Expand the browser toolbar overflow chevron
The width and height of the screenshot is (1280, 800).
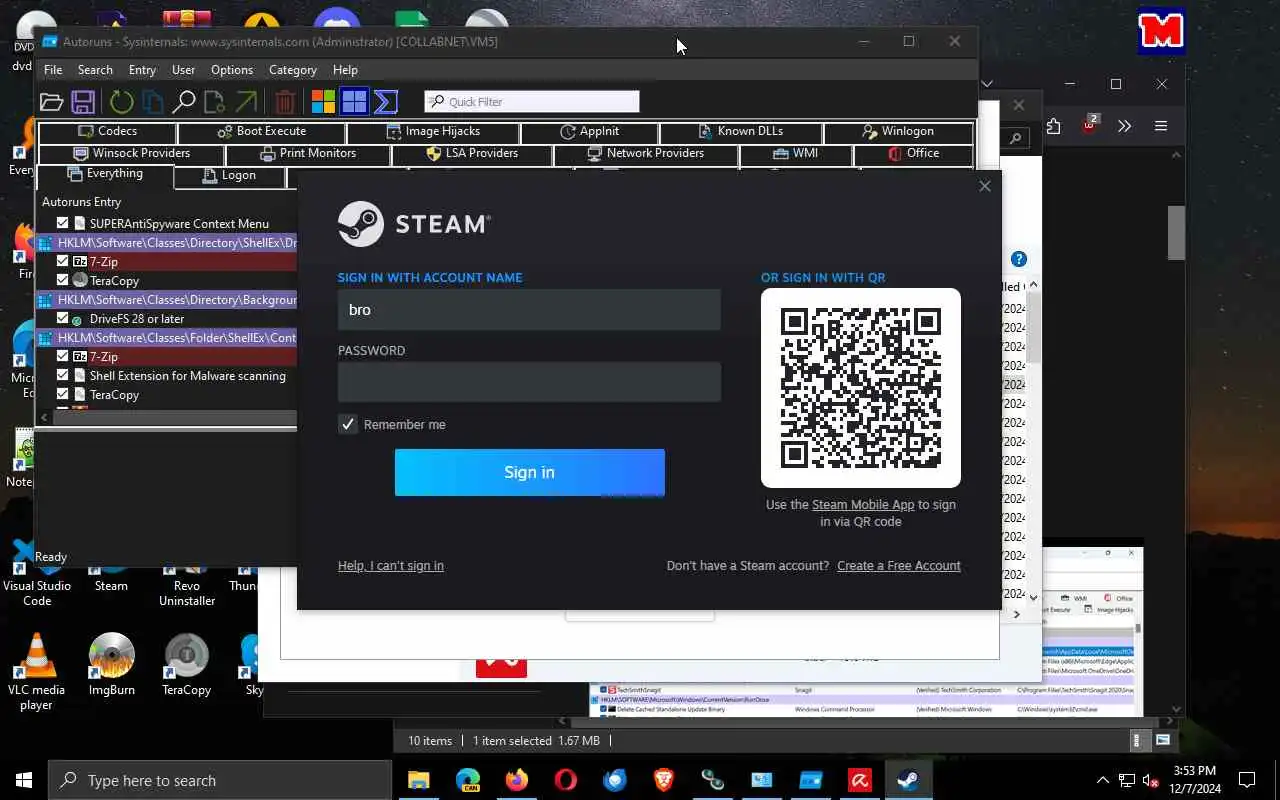[x=1125, y=126]
